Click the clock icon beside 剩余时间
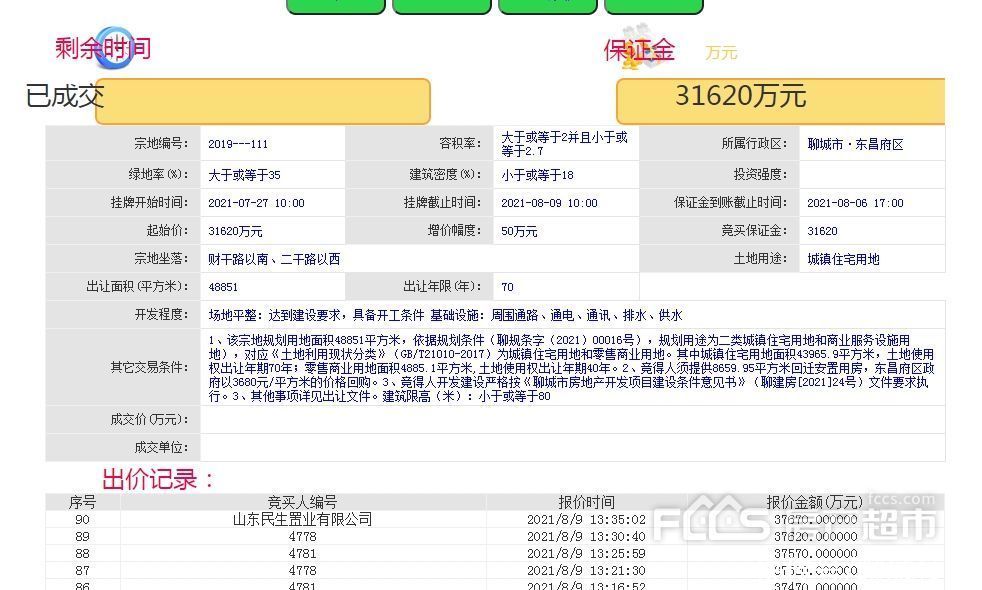982x590 pixels. 115,48
